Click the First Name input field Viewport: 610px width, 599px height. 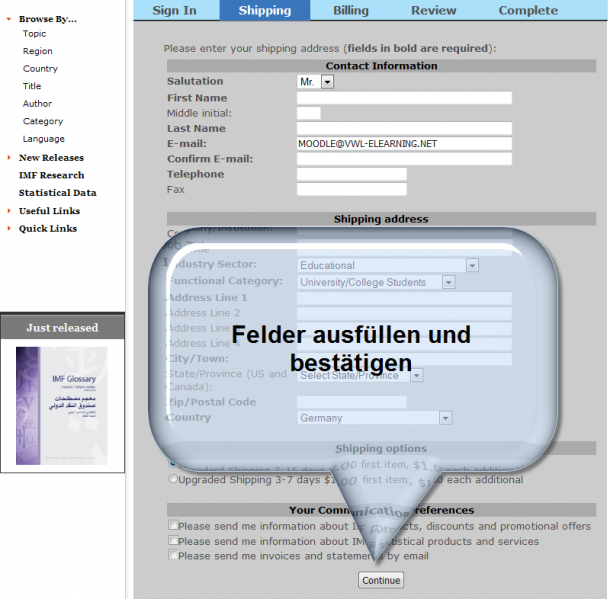404,98
